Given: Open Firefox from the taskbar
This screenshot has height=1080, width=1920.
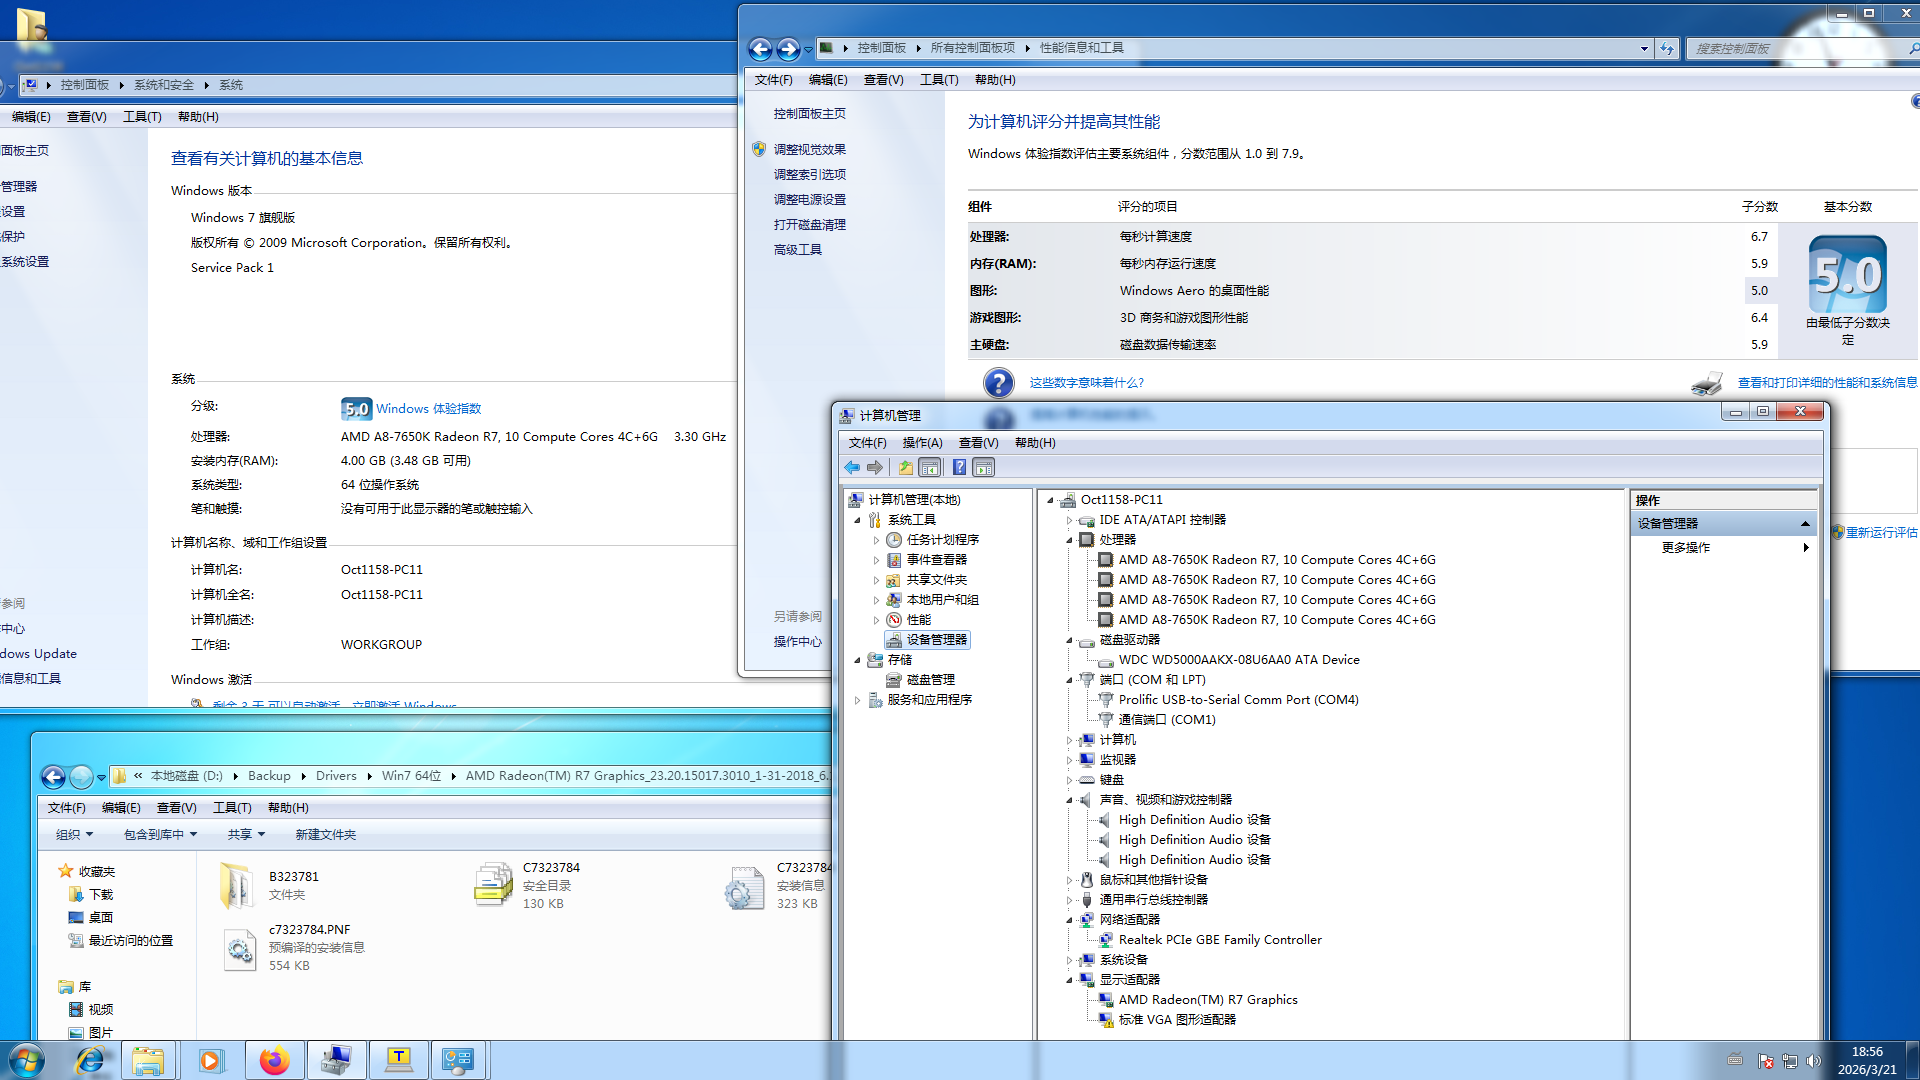Looking at the screenshot, I should pyautogui.click(x=273, y=1060).
